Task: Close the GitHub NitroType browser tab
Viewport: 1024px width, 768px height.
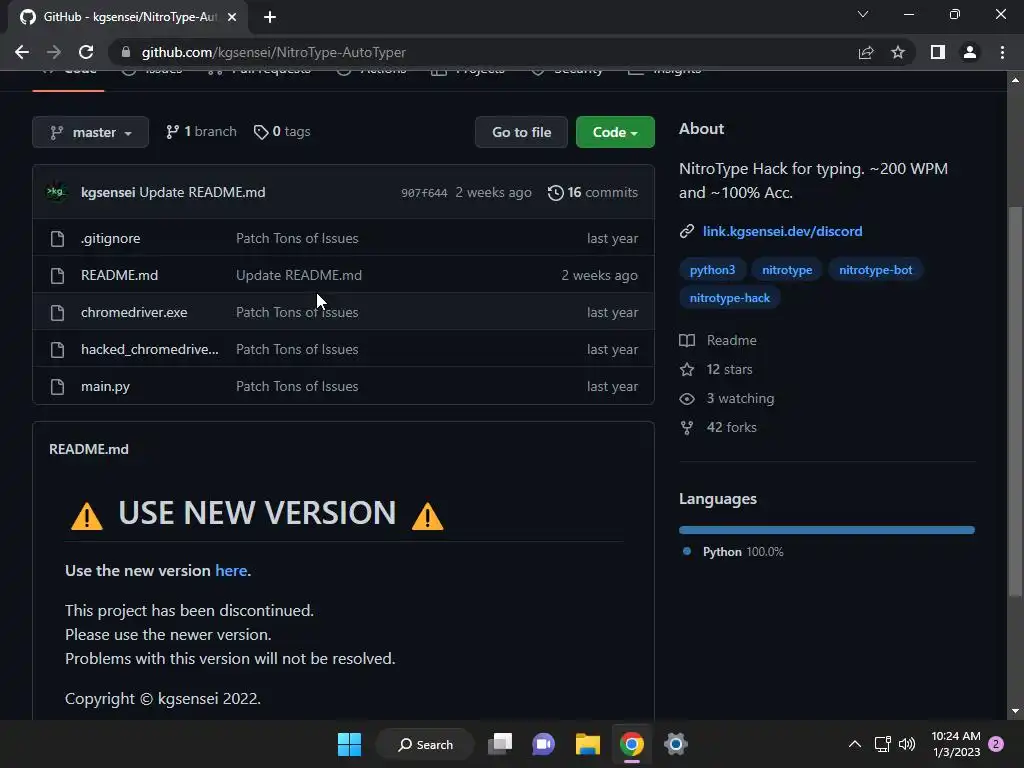Action: pos(232,17)
